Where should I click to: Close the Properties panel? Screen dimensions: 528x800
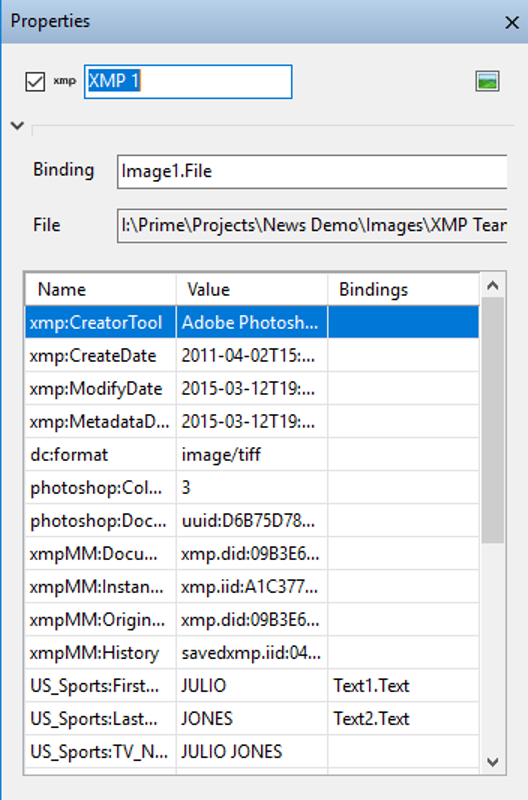coord(512,22)
